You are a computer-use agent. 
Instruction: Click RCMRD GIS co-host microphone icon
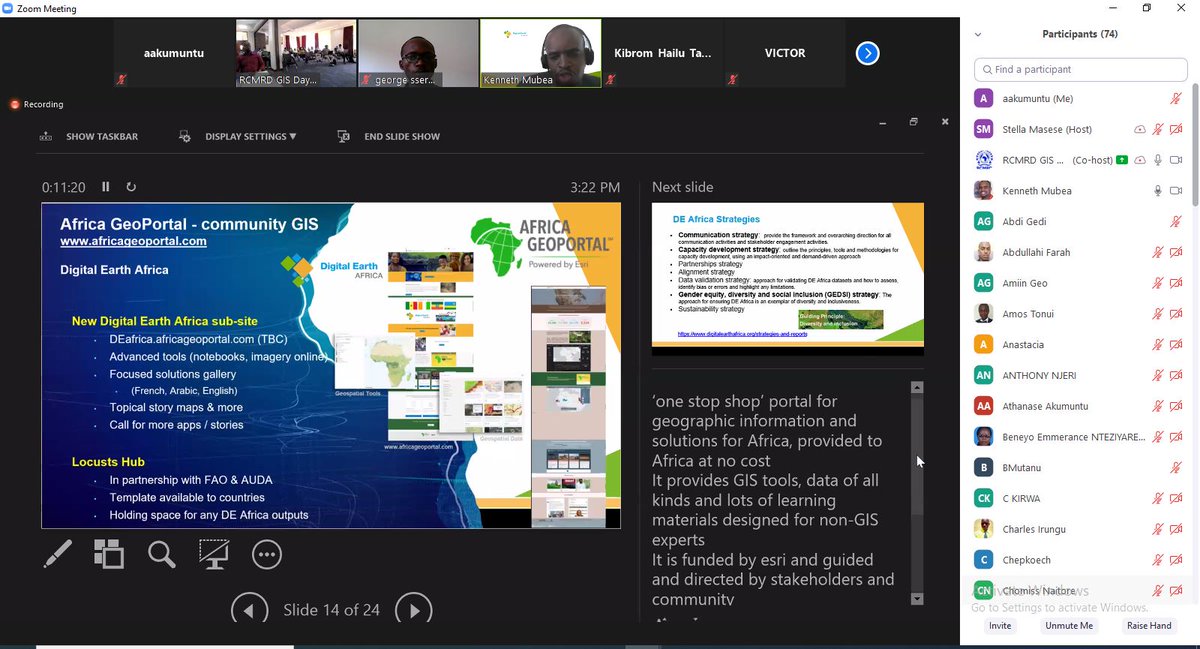coord(1158,160)
